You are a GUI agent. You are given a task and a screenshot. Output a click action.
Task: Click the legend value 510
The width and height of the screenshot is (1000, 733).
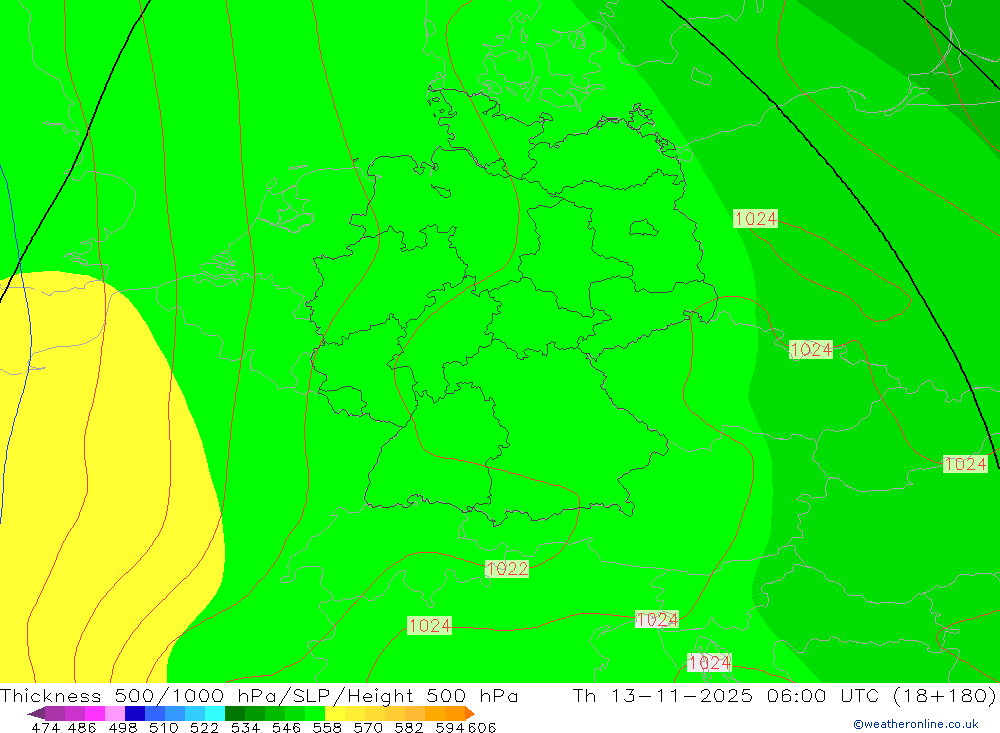pos(164,727)
